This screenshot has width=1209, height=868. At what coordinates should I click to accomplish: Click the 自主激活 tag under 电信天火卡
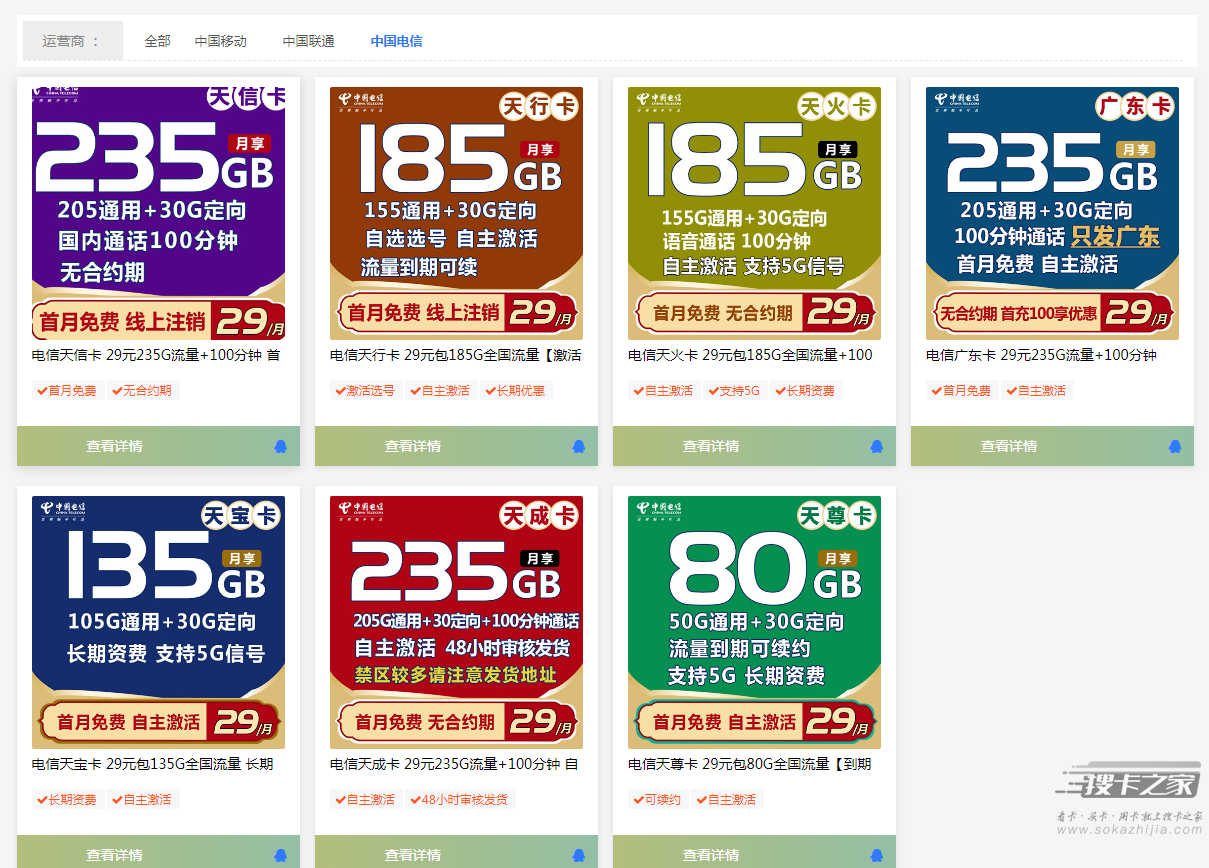[x=663, y=391]
